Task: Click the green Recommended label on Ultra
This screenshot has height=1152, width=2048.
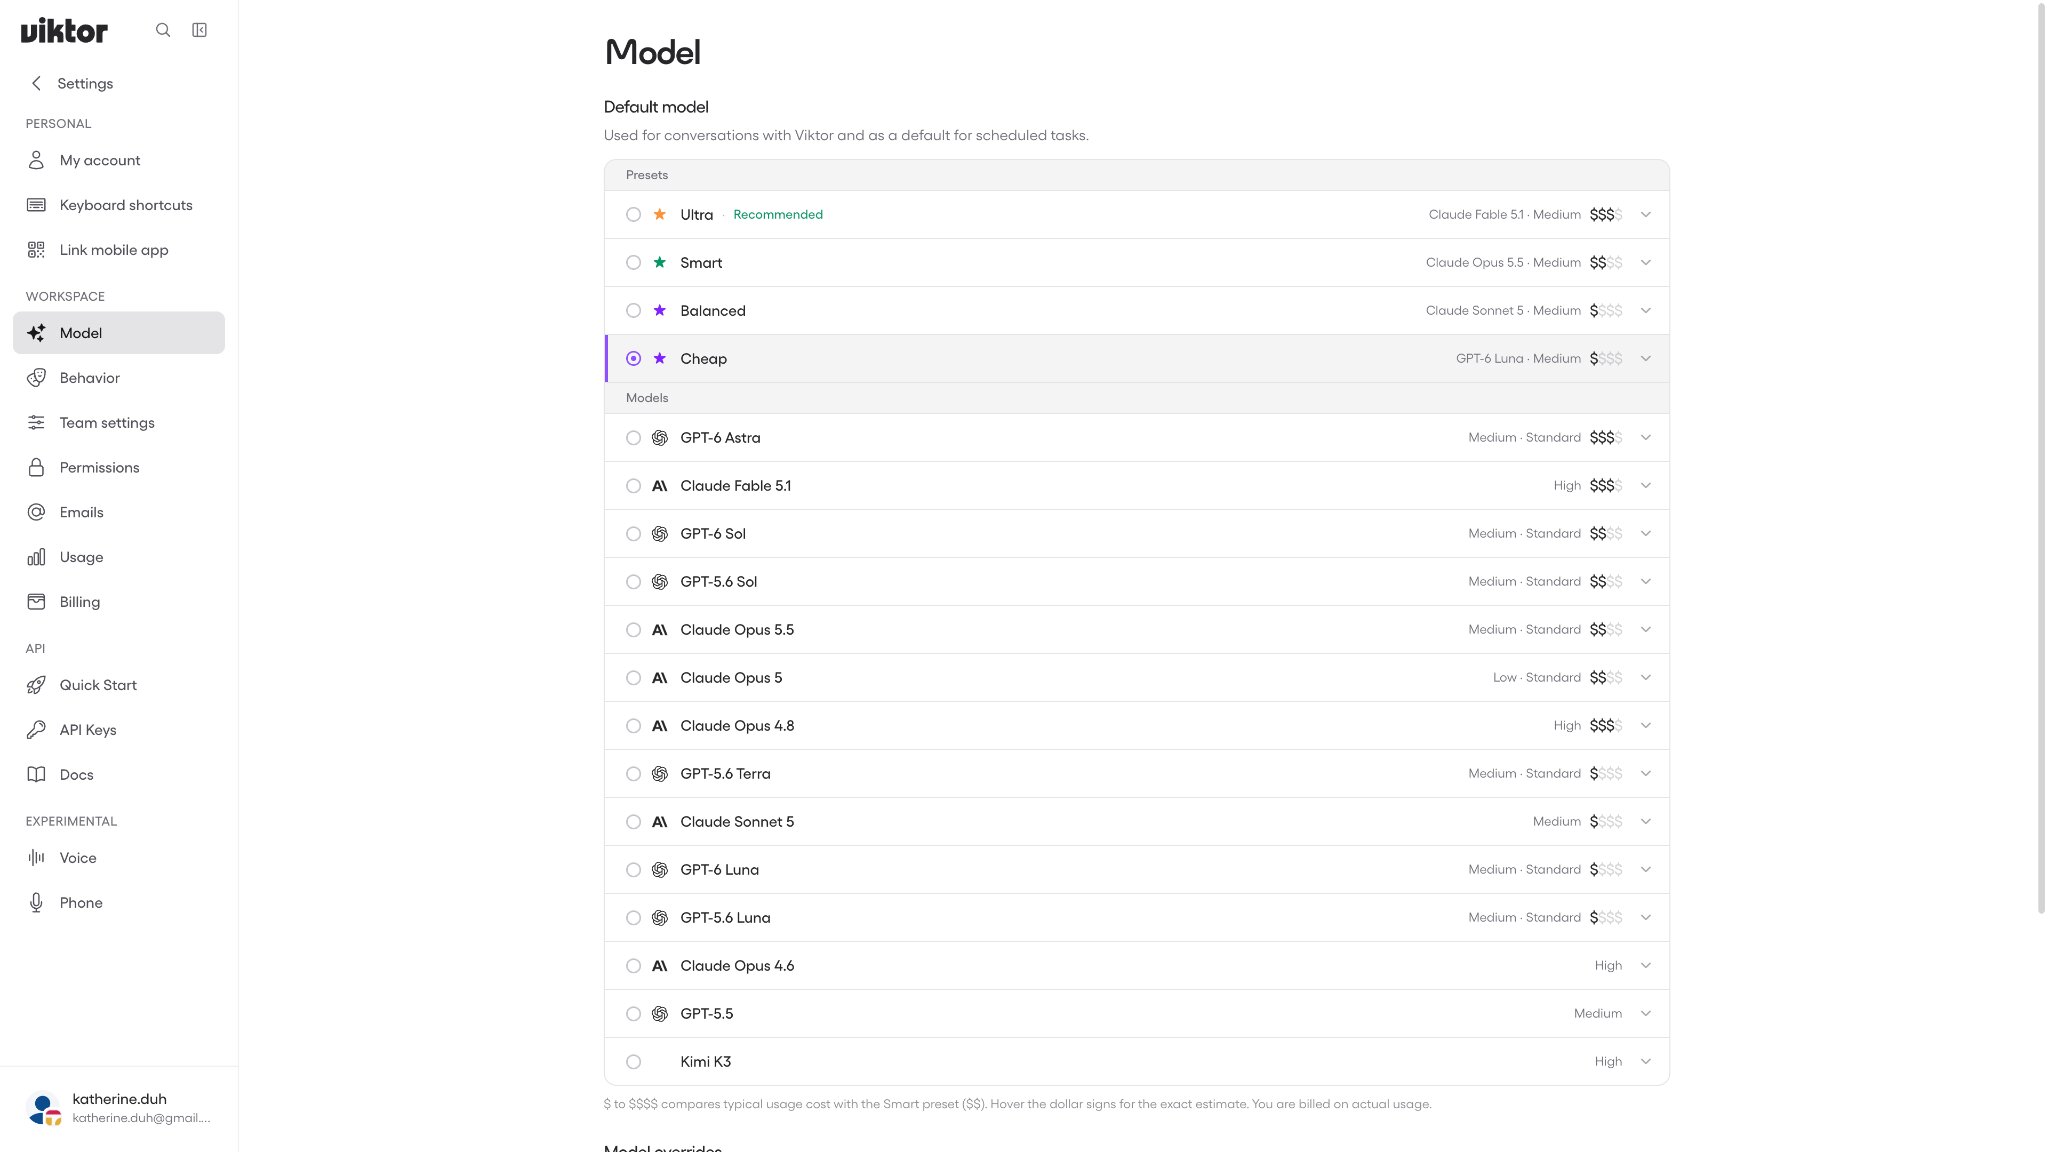Action: click(778, 214)
